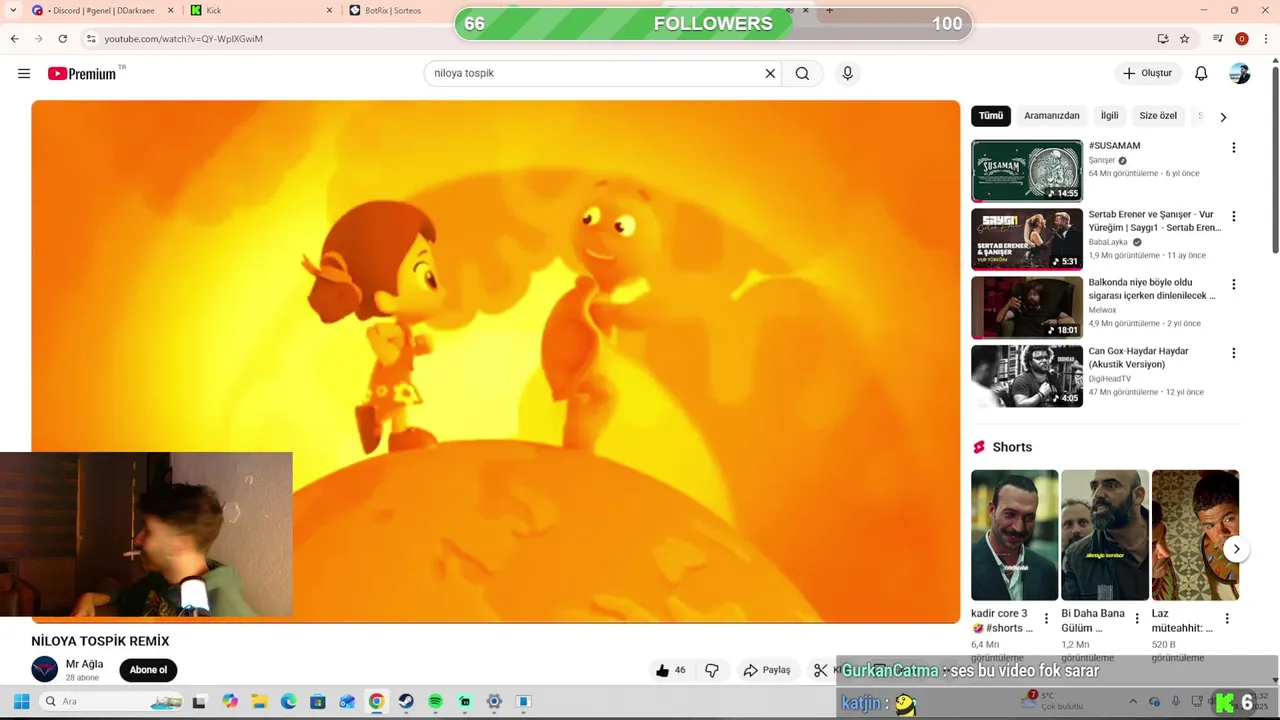Switch to Discord browser tab
This screenshot has height=720, width=1280.
click(102, 10)
